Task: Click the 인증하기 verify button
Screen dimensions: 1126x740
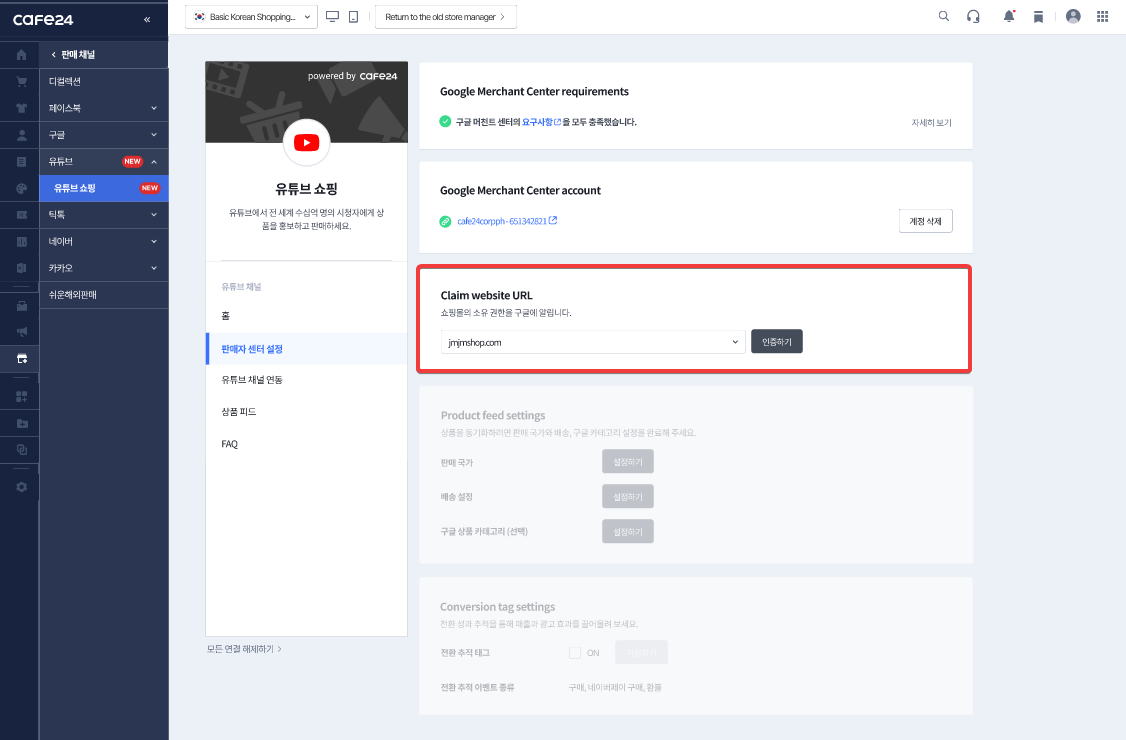Action: click(777, 342)
